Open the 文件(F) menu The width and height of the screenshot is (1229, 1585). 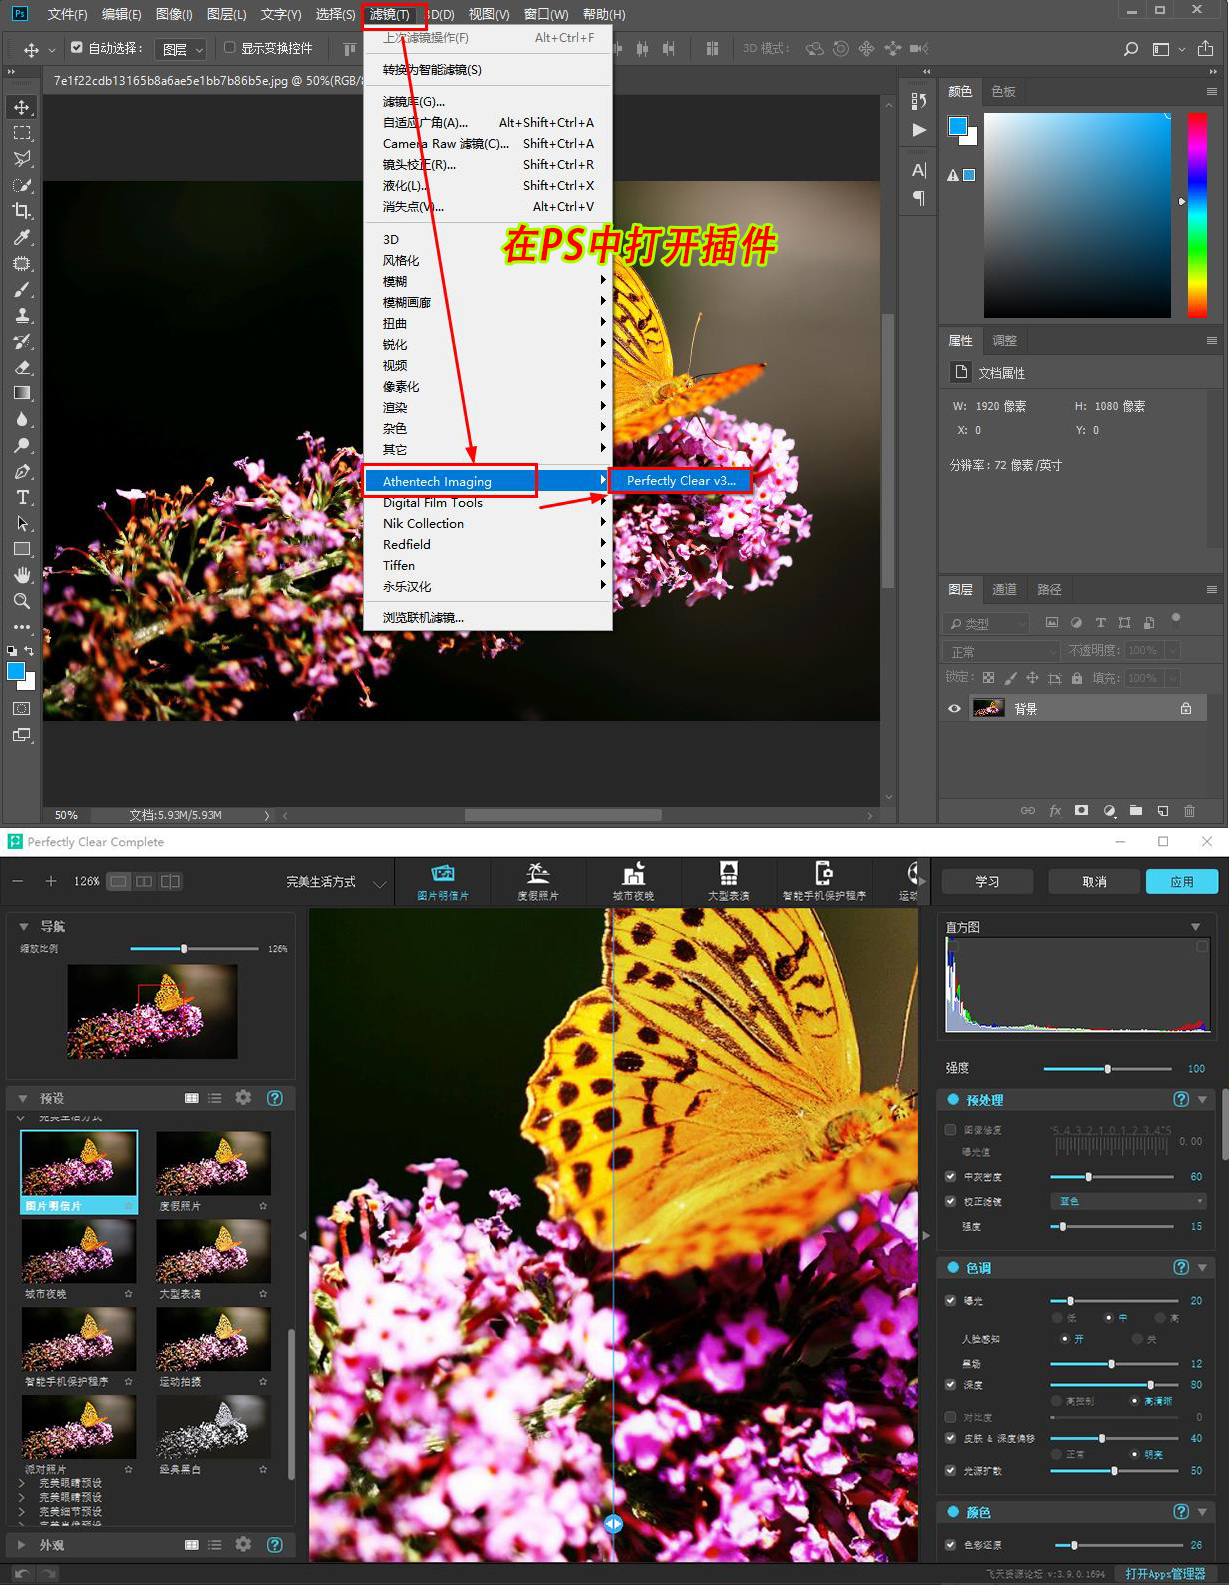[67, 14]
